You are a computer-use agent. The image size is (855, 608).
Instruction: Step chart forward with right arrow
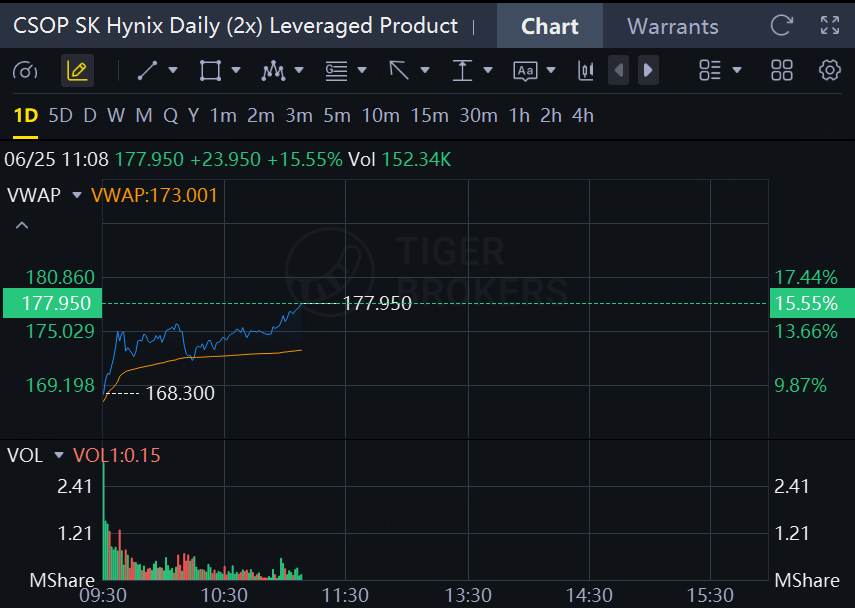[648, 70]
